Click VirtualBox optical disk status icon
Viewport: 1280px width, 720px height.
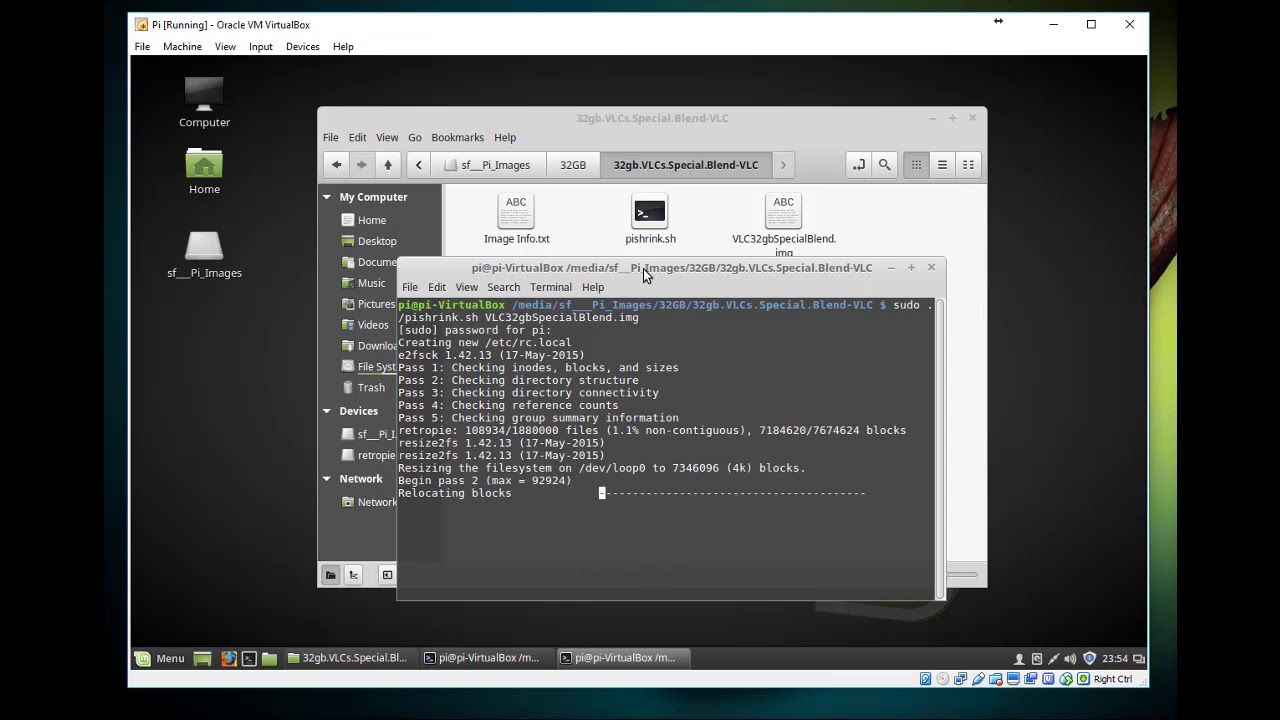click(x=943, y=679)
